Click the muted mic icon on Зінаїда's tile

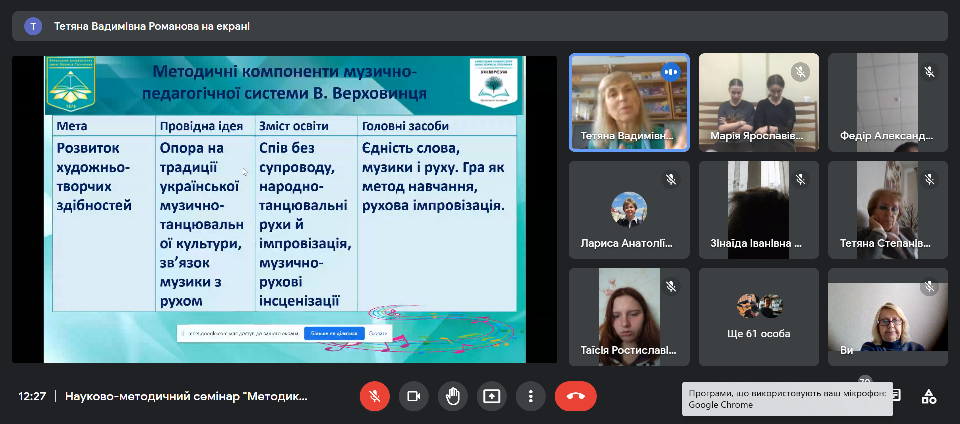[x=800, y=179]
